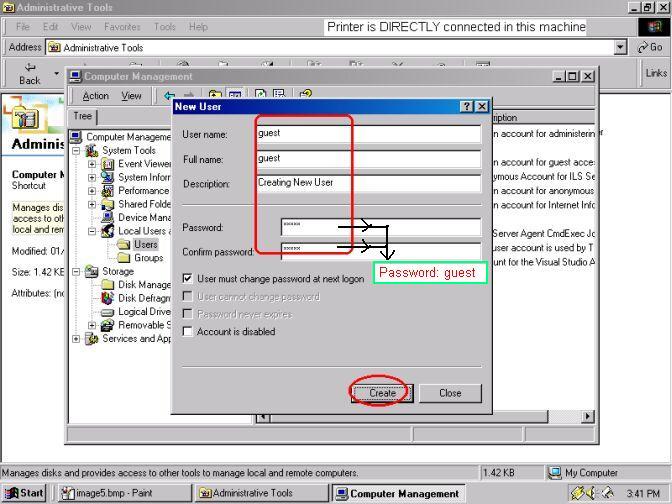
Task: Click the Close button in New User dialog
Action: coord(450,393)
